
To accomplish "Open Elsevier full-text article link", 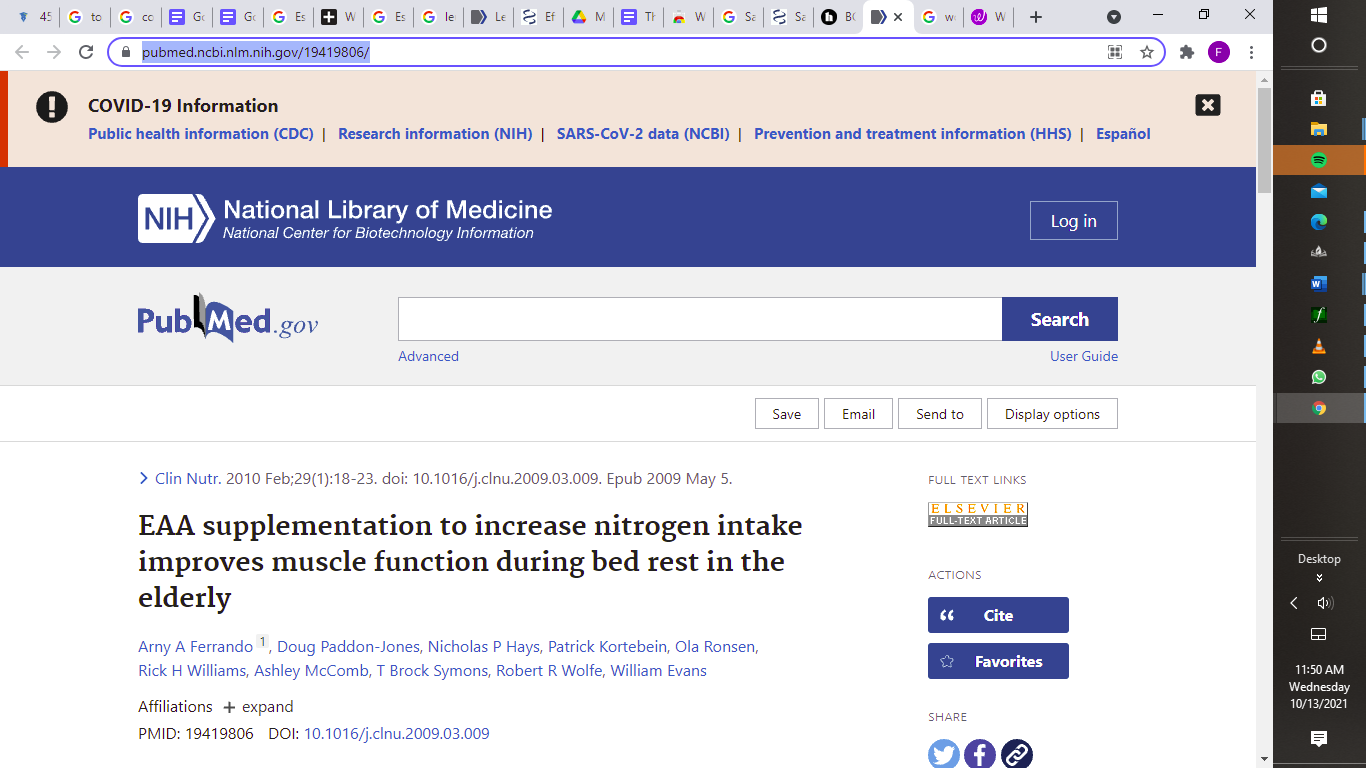I will point(977,514).
